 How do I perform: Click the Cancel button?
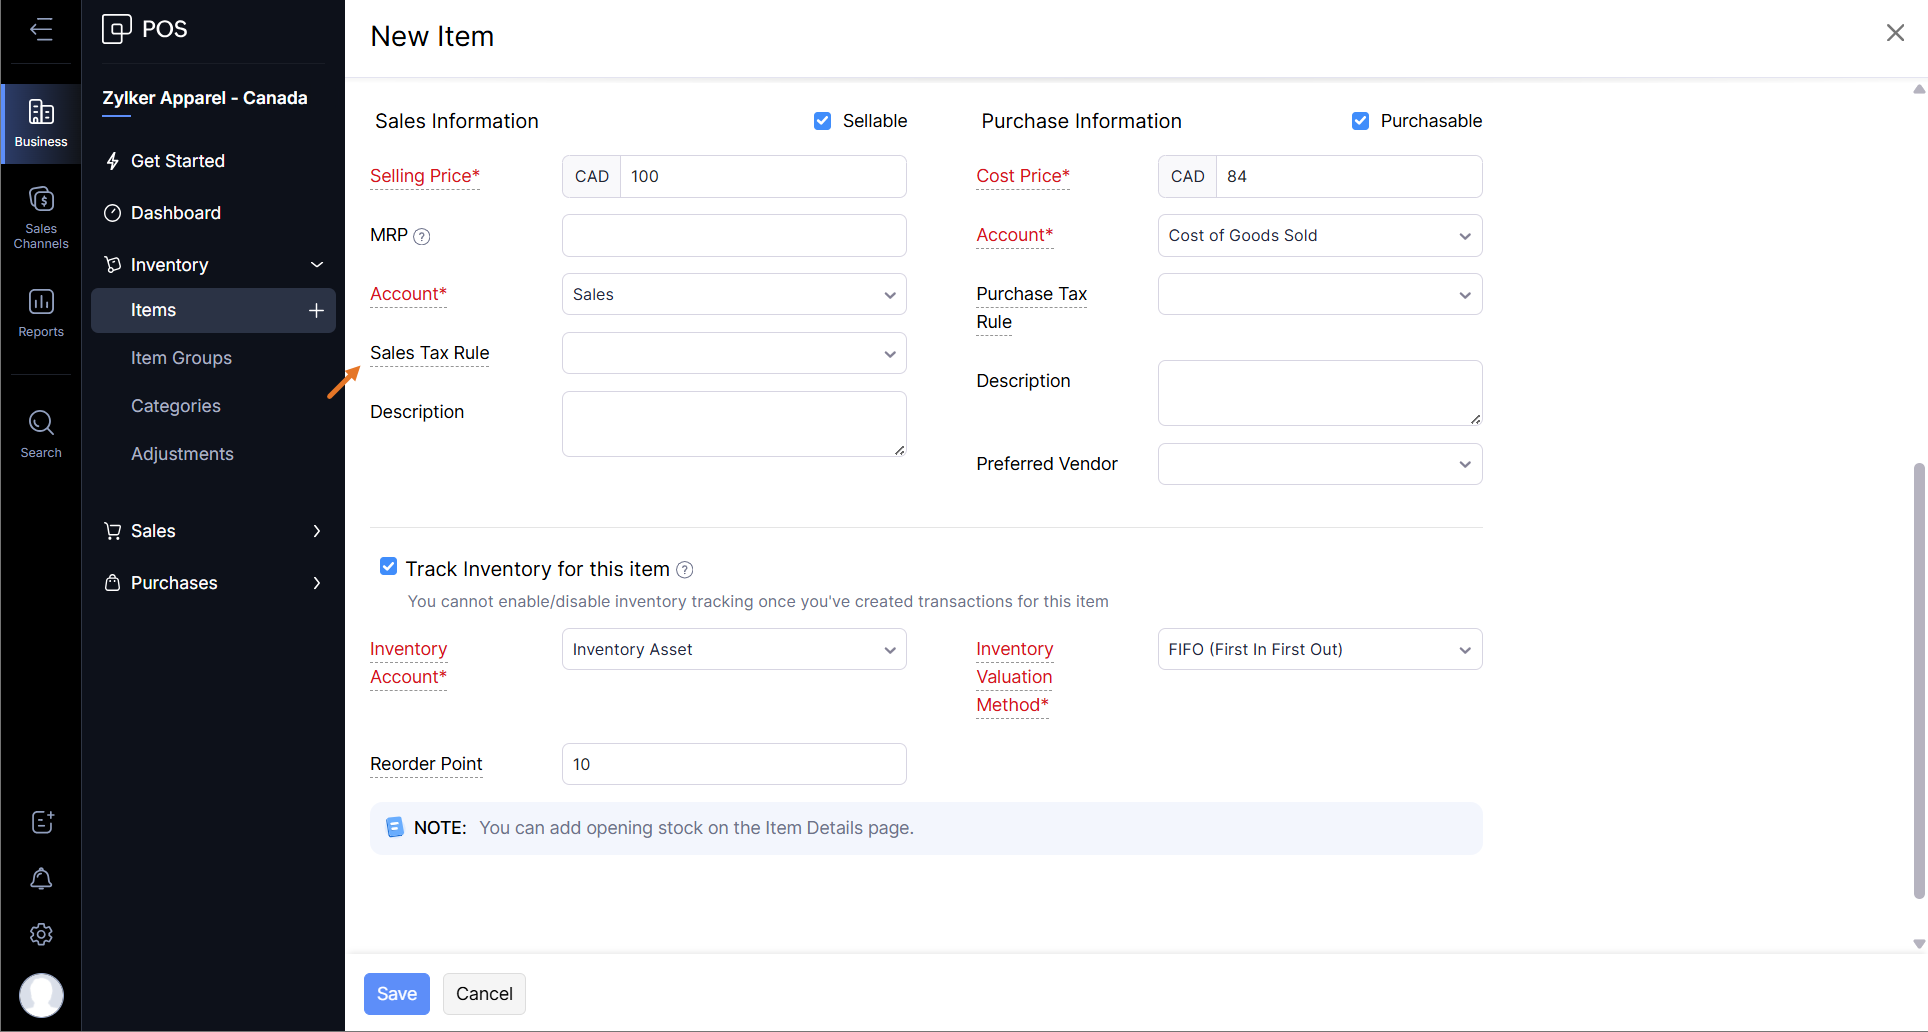[484, 993]
